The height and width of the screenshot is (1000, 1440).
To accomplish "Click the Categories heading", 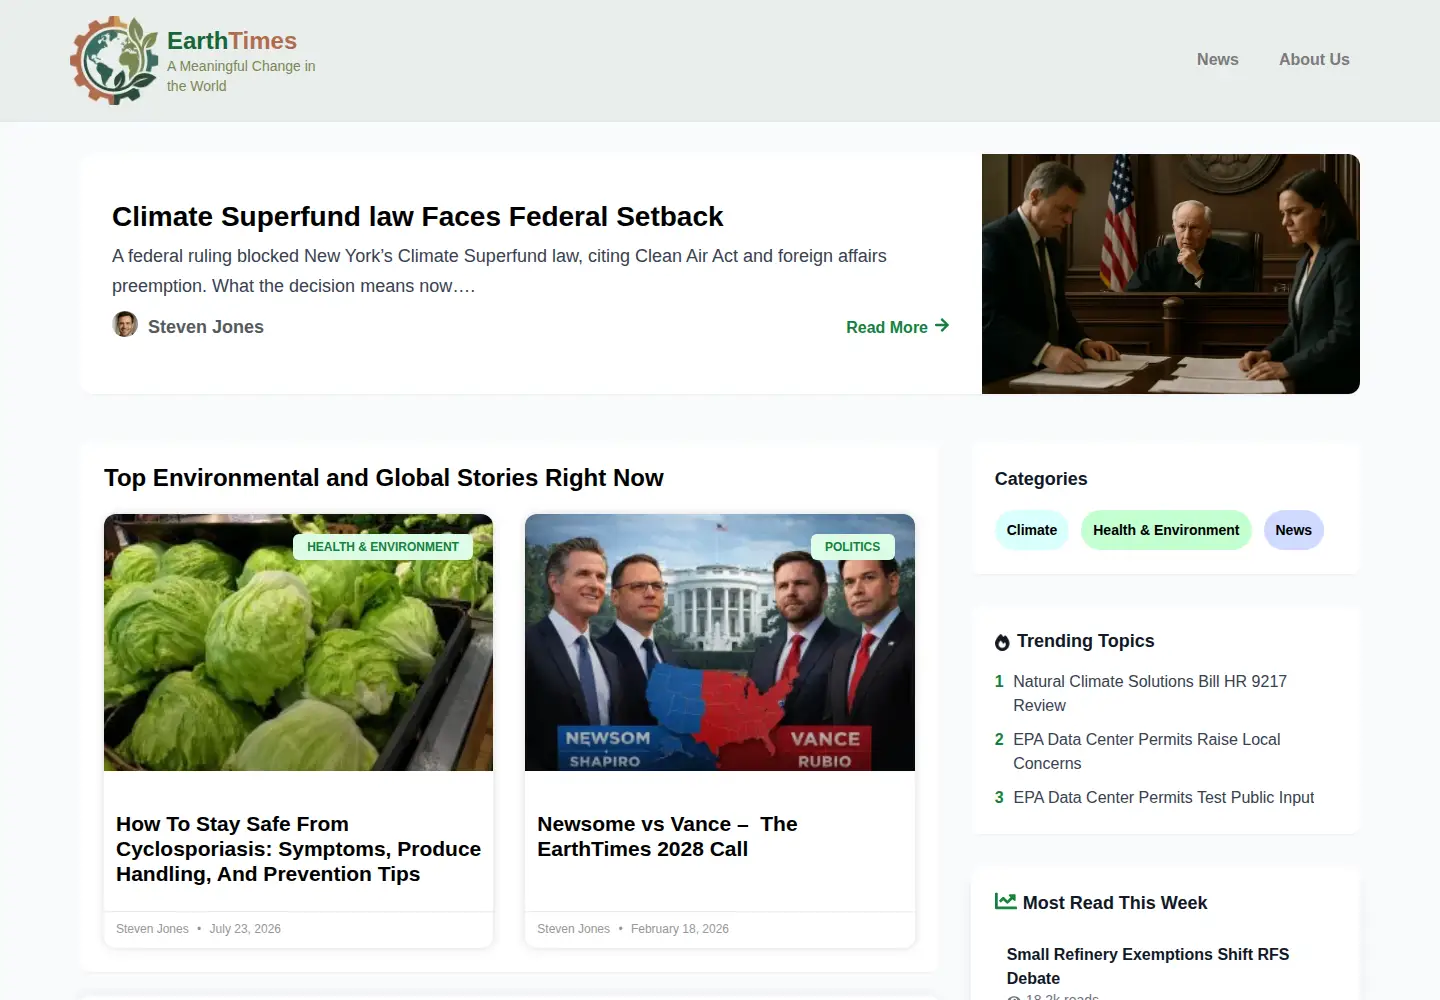I will pos(1041,479).
